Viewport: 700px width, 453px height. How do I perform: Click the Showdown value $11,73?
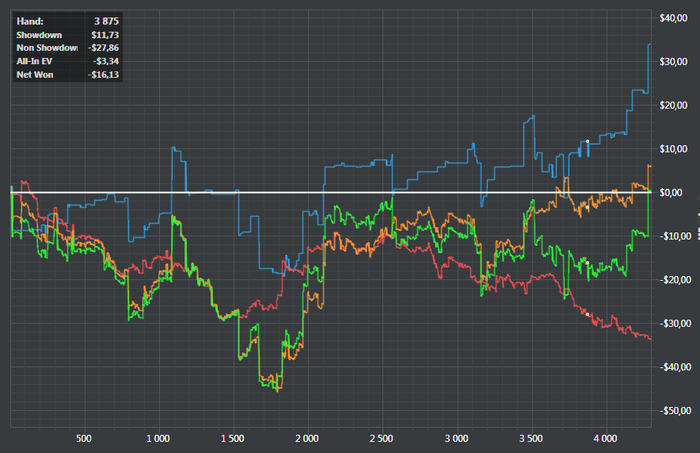tap(105, 35)
